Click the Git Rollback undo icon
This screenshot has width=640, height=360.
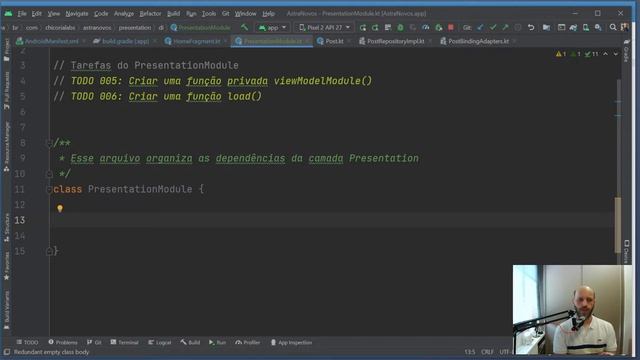pyautogui.click(x=531, y=27)
